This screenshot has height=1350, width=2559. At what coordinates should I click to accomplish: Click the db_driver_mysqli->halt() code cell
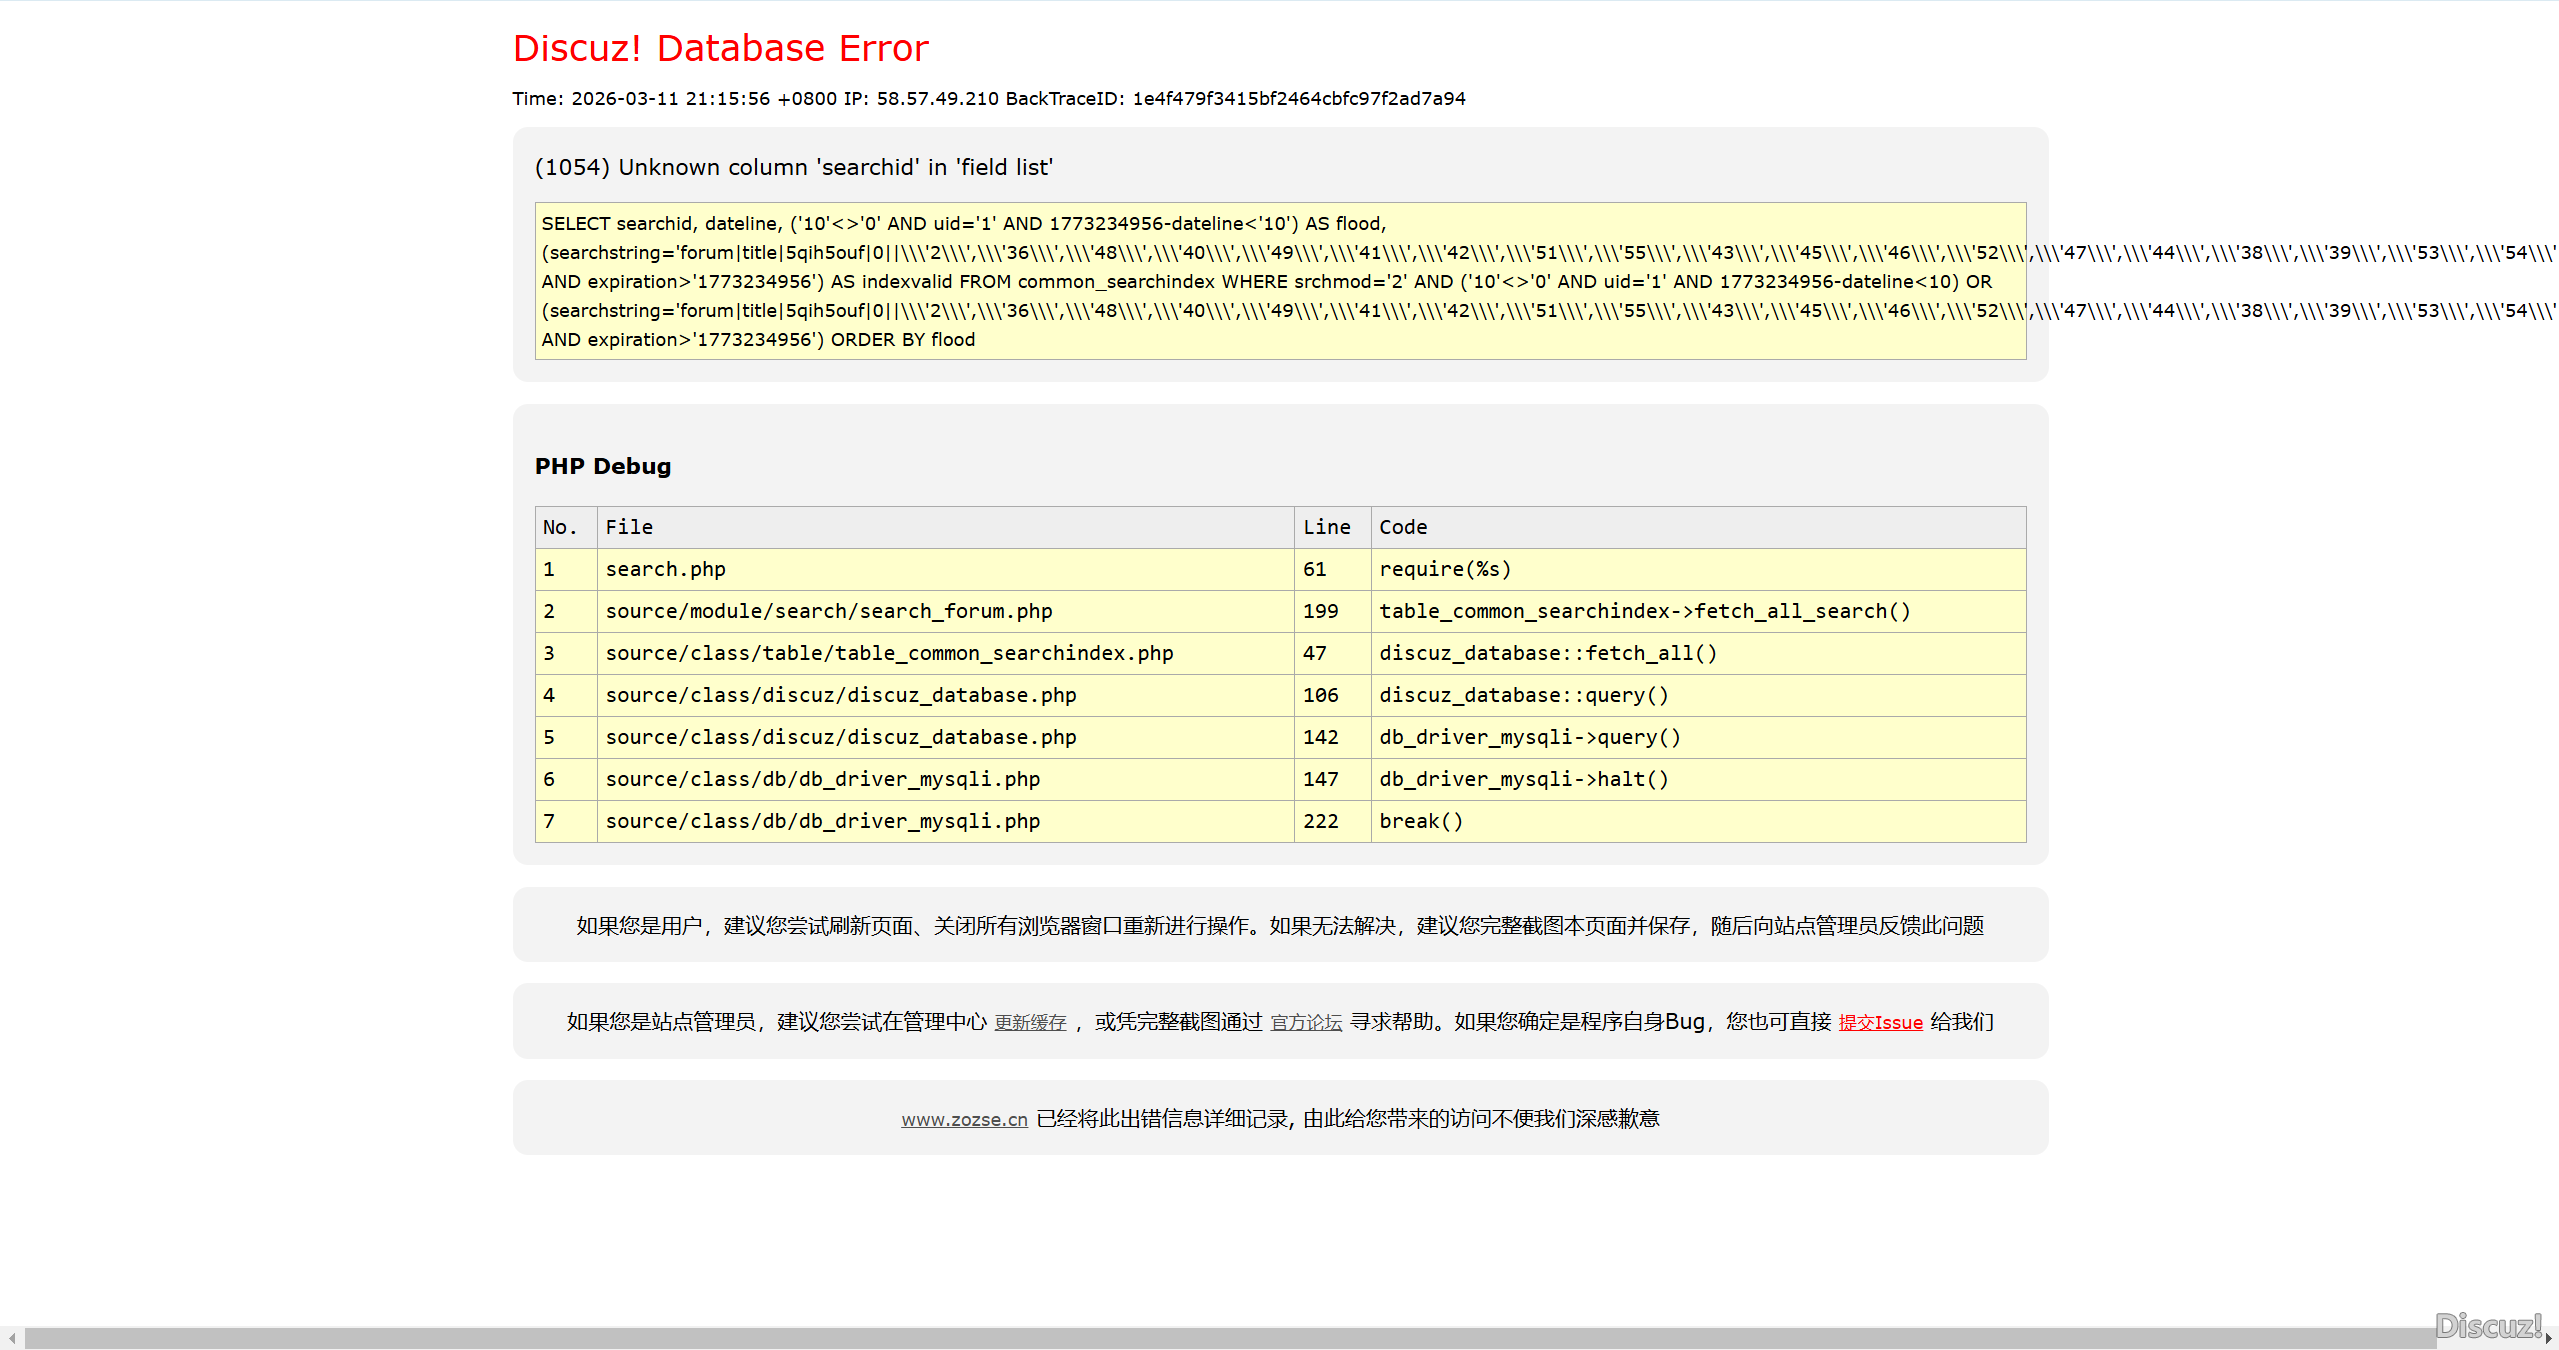tap(1523, 779)
